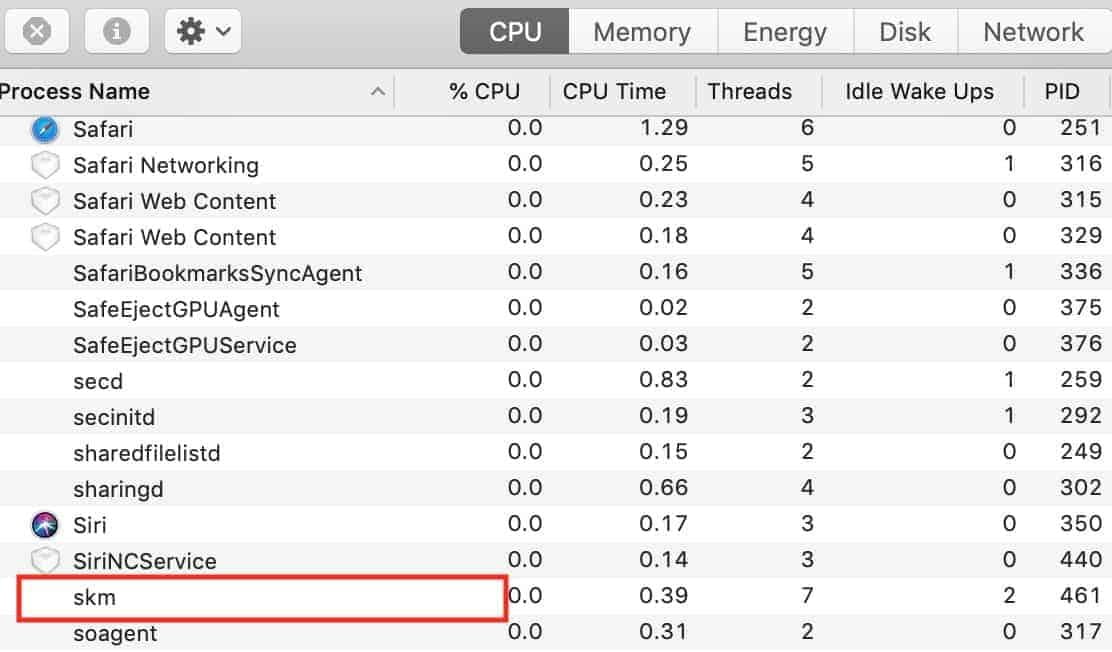
Task: Switch to the Memory tab
Action: [x=642, y=32]
